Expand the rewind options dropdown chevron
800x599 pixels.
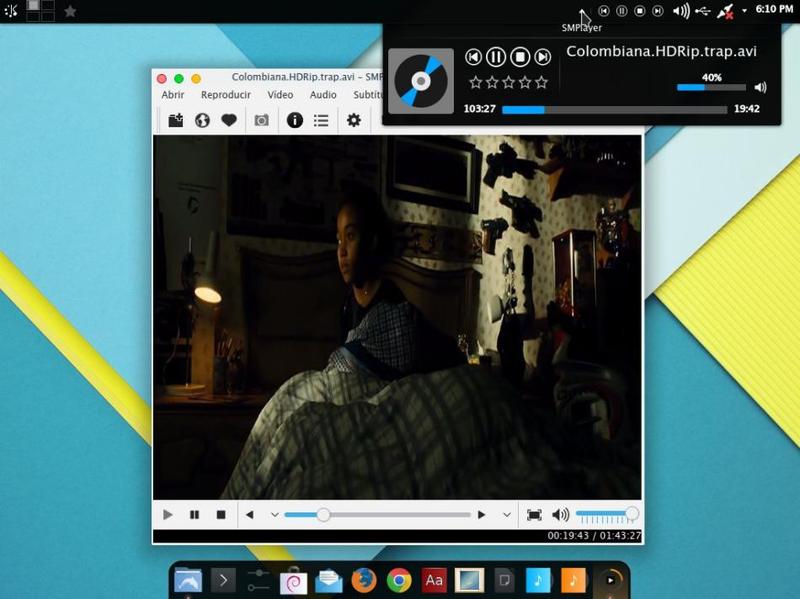[274, 515]
